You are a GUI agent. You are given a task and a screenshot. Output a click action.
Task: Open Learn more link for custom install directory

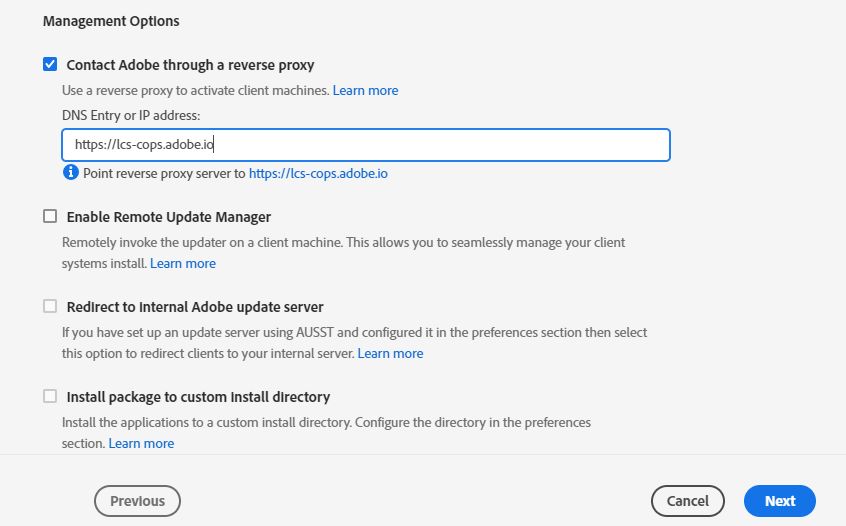pos(141,443)
